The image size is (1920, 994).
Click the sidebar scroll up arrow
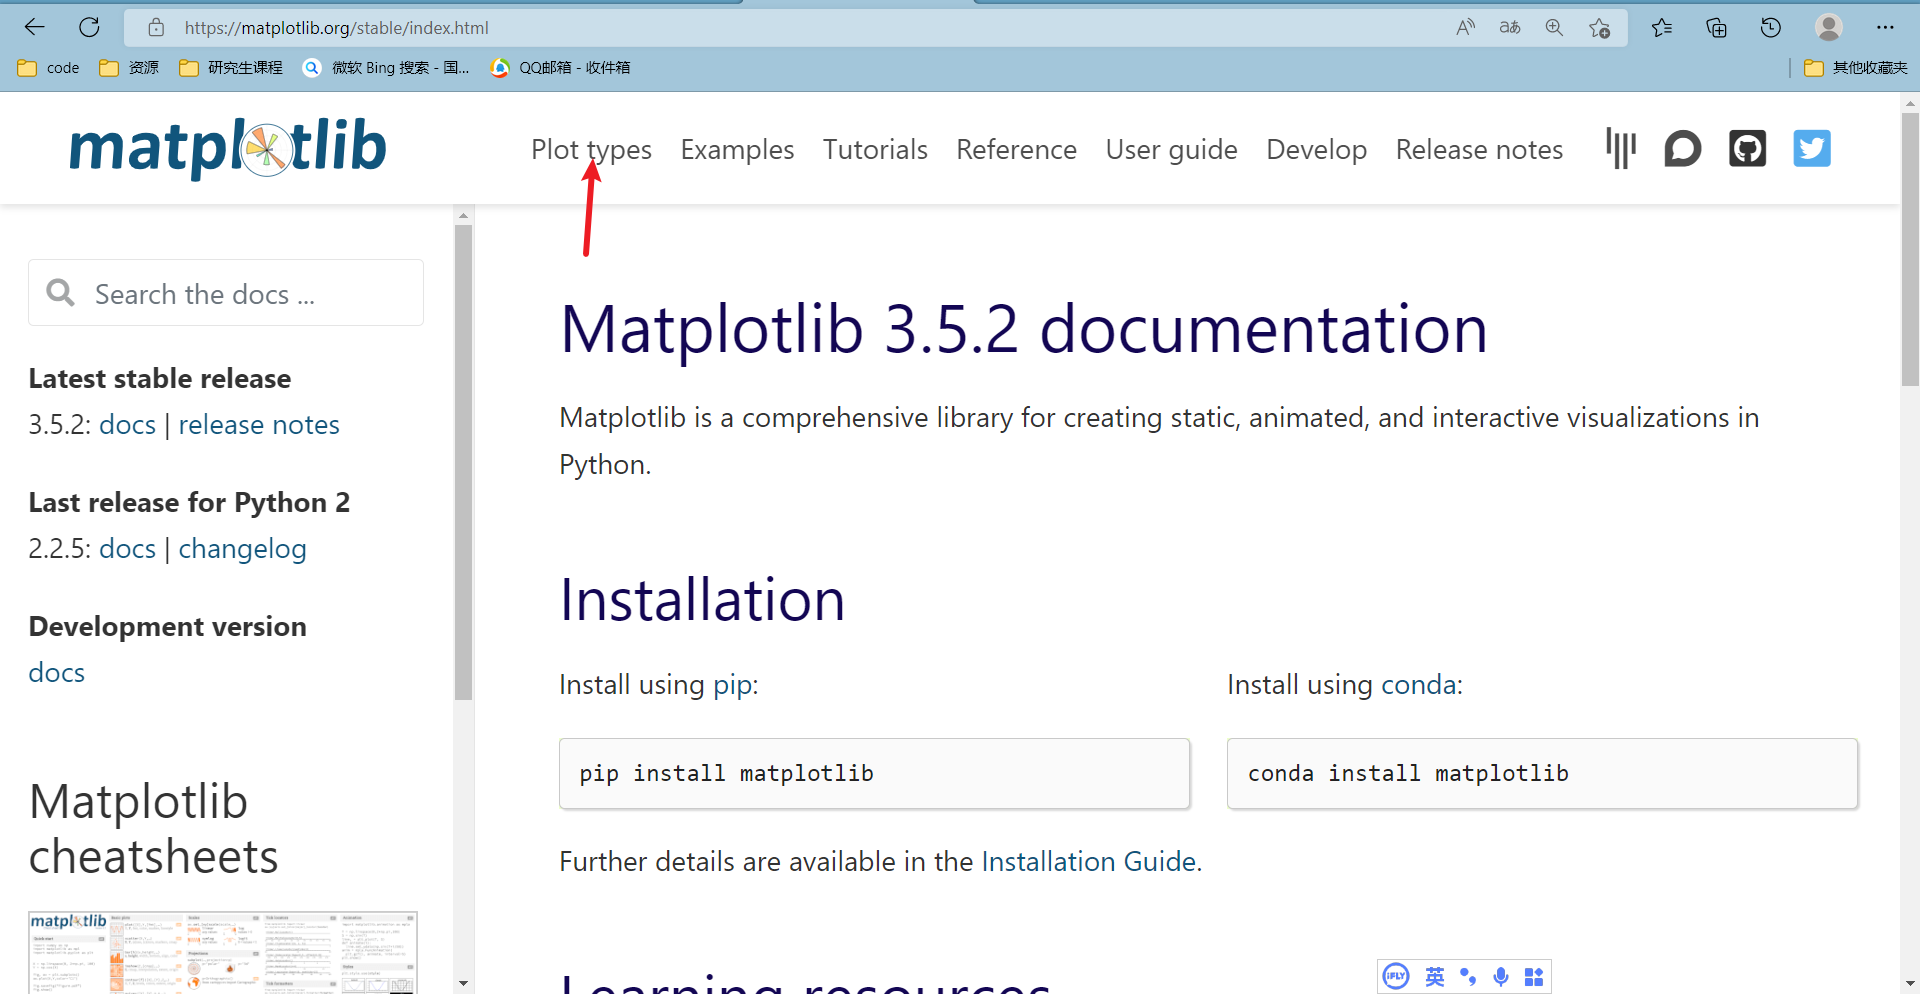(463, 215)
